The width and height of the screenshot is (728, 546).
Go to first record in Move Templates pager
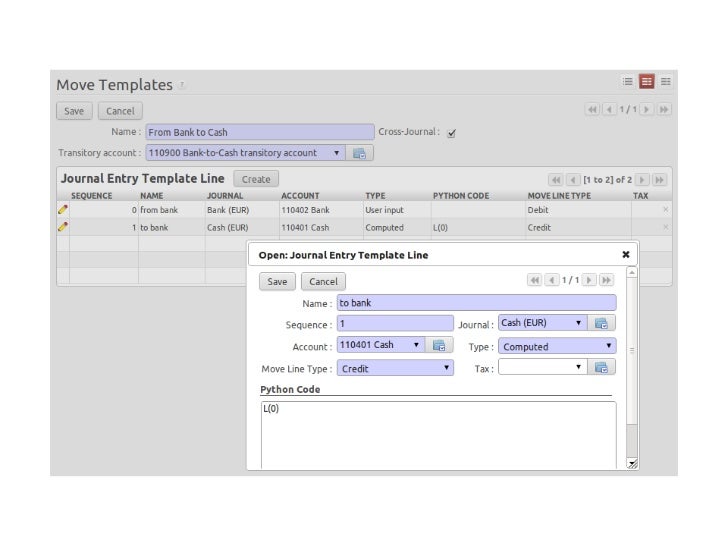pyautogui.click(x=592, y=110)
